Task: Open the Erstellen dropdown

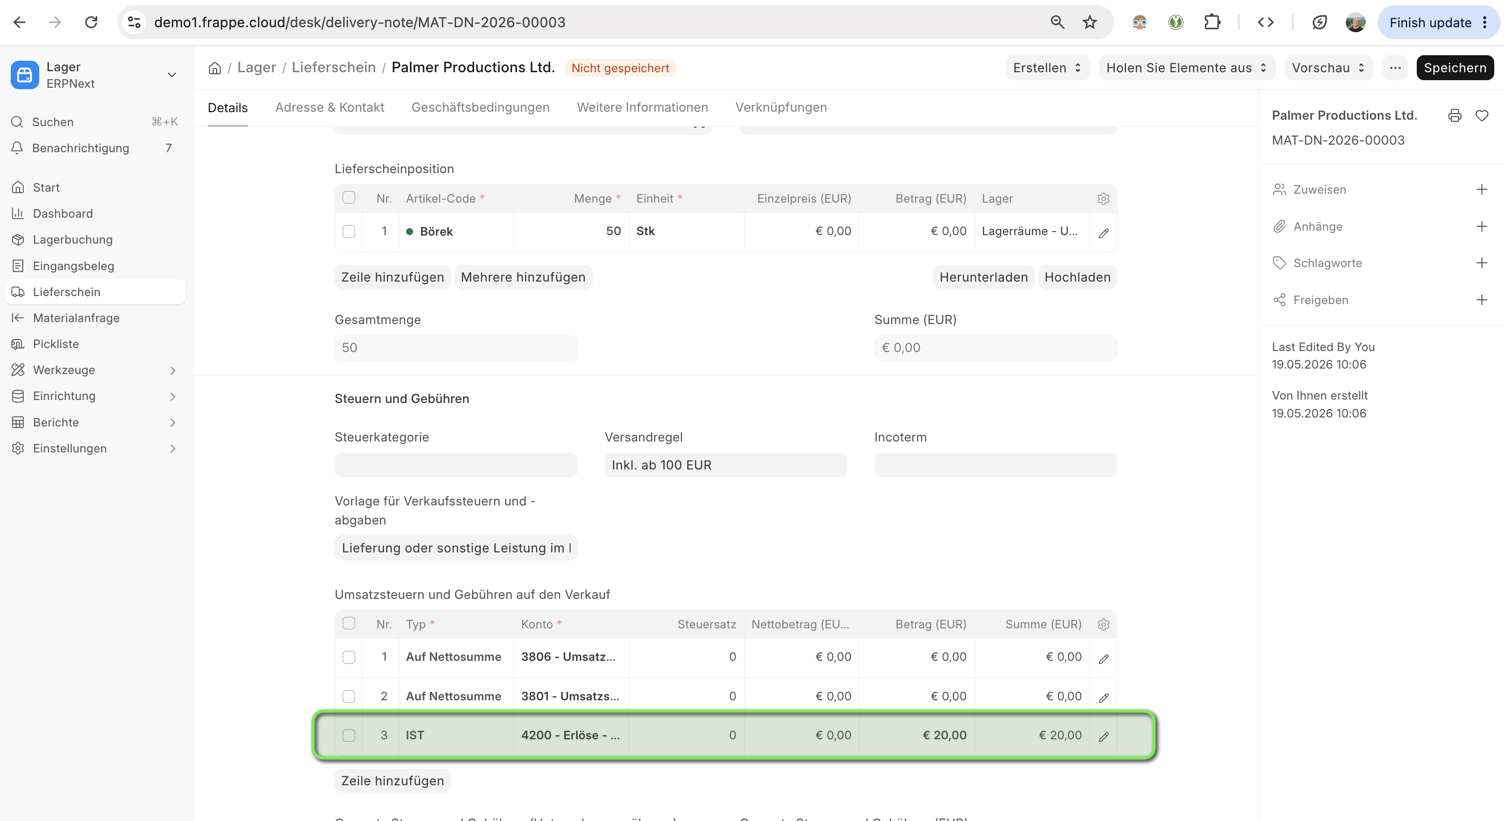Action: click(x=1047, y=68)
